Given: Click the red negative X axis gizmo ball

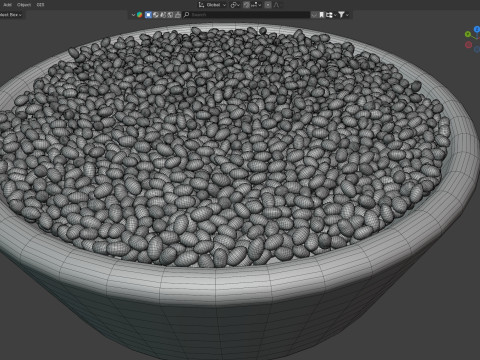Looking at the screenshot, I should tap(468, 45).
